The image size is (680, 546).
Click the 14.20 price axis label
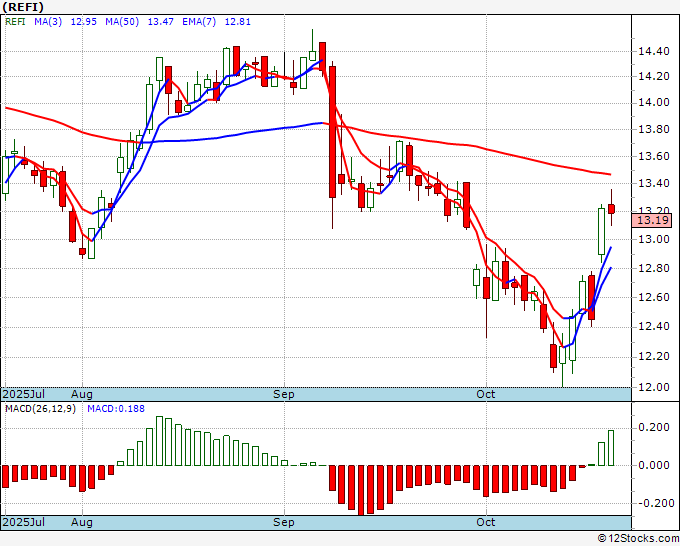point(654,77)
